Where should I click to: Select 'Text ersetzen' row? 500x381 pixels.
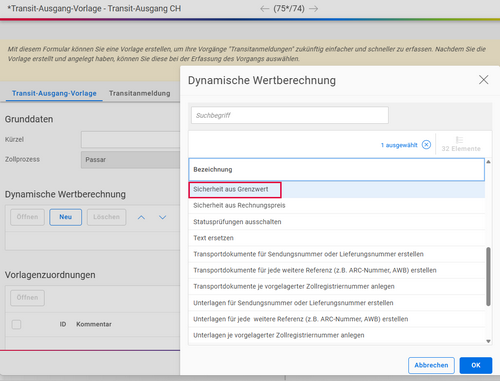point(337,238)
